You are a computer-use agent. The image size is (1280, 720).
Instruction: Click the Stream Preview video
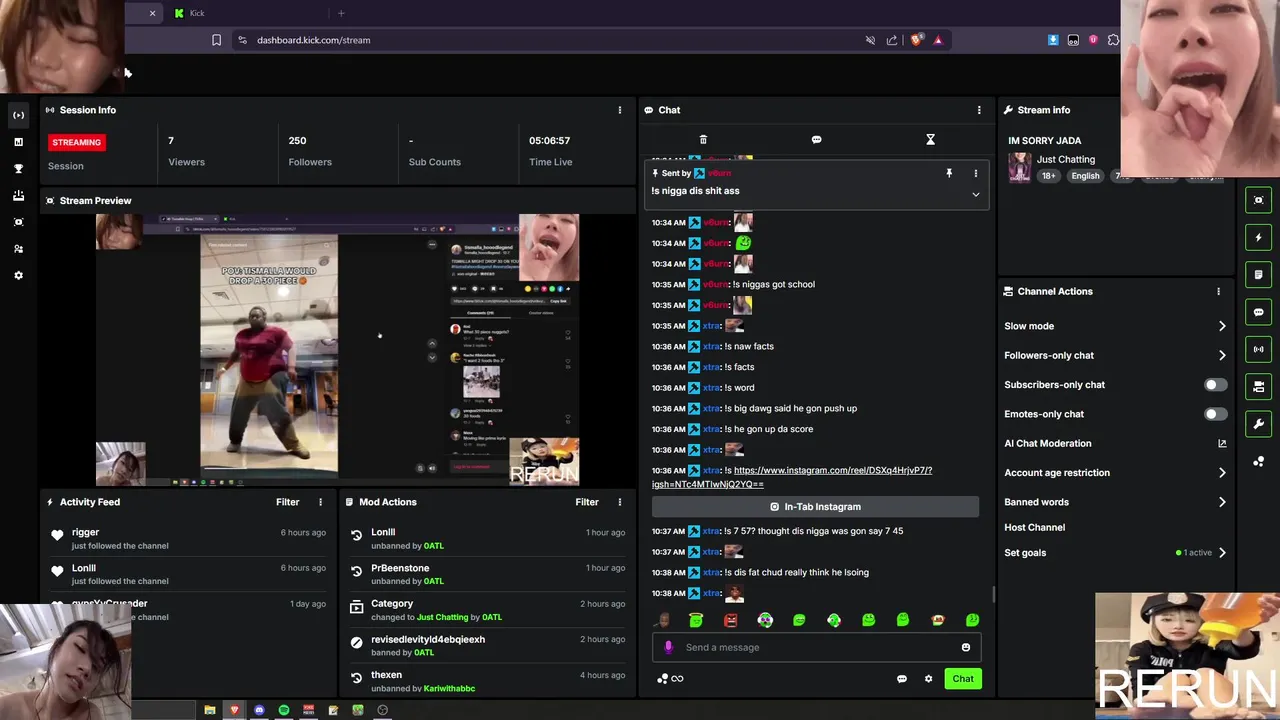337,350
